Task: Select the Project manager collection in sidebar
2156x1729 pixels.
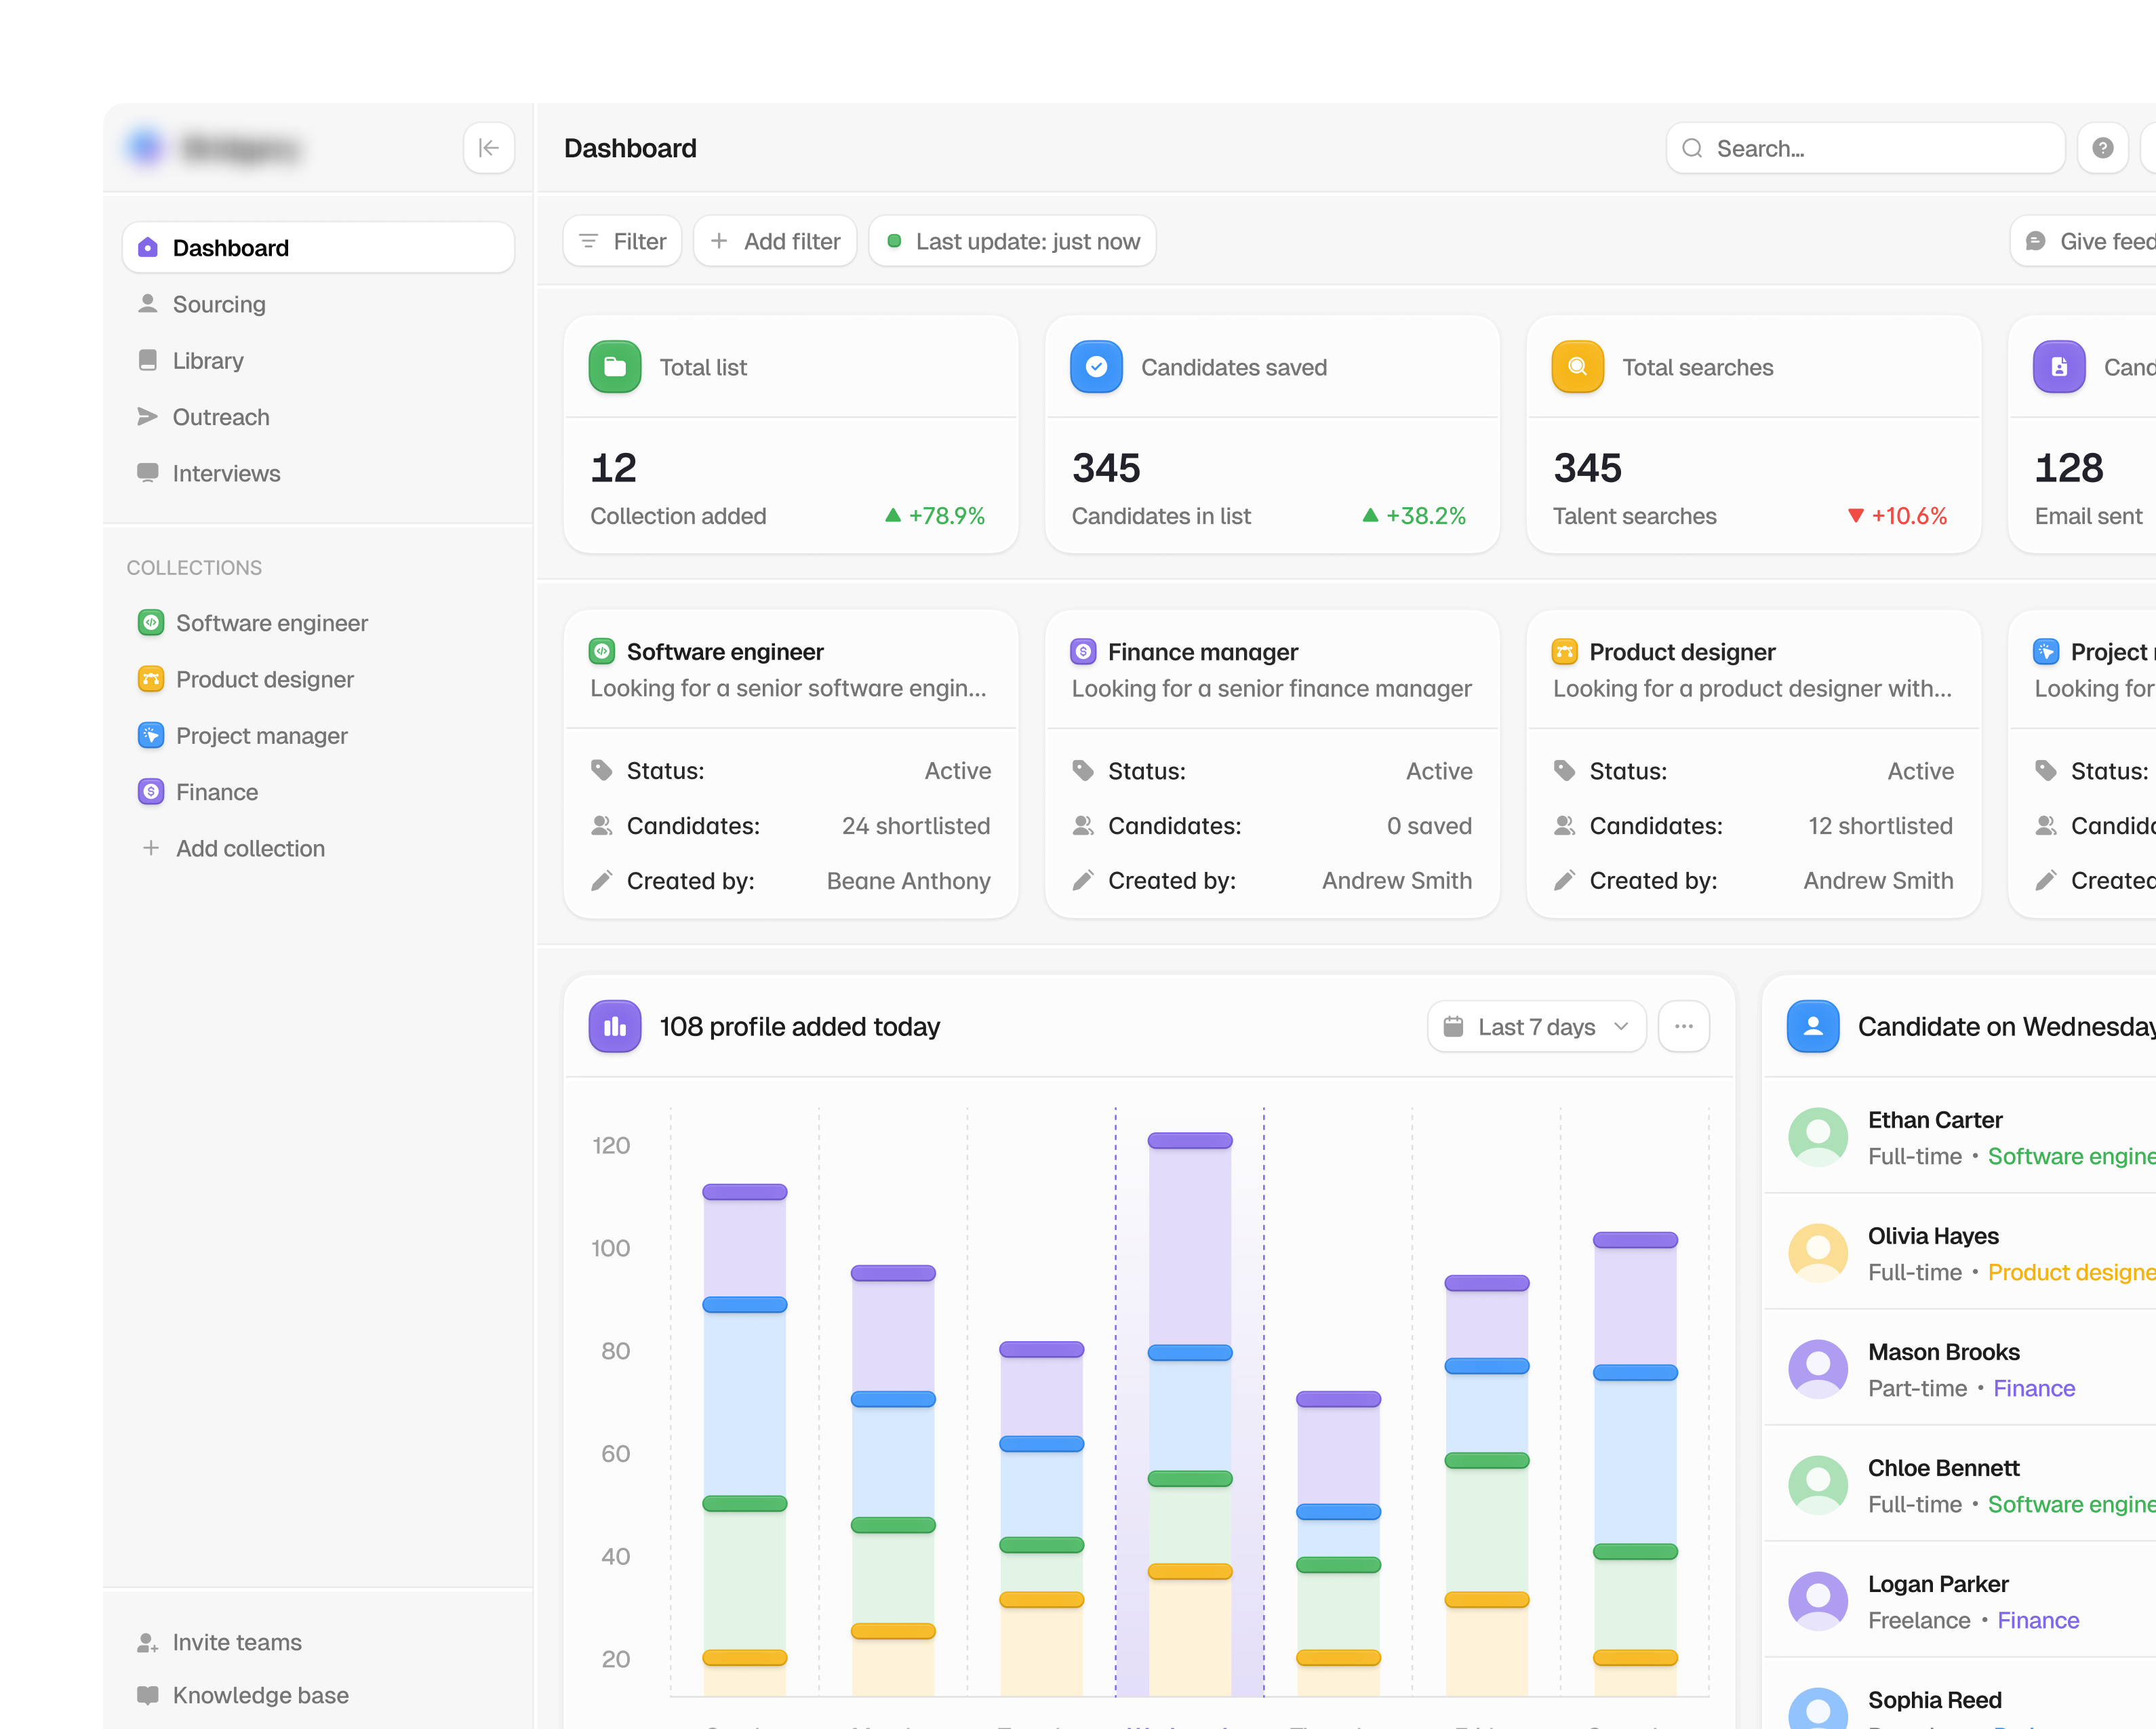Action: coord(318,736)
